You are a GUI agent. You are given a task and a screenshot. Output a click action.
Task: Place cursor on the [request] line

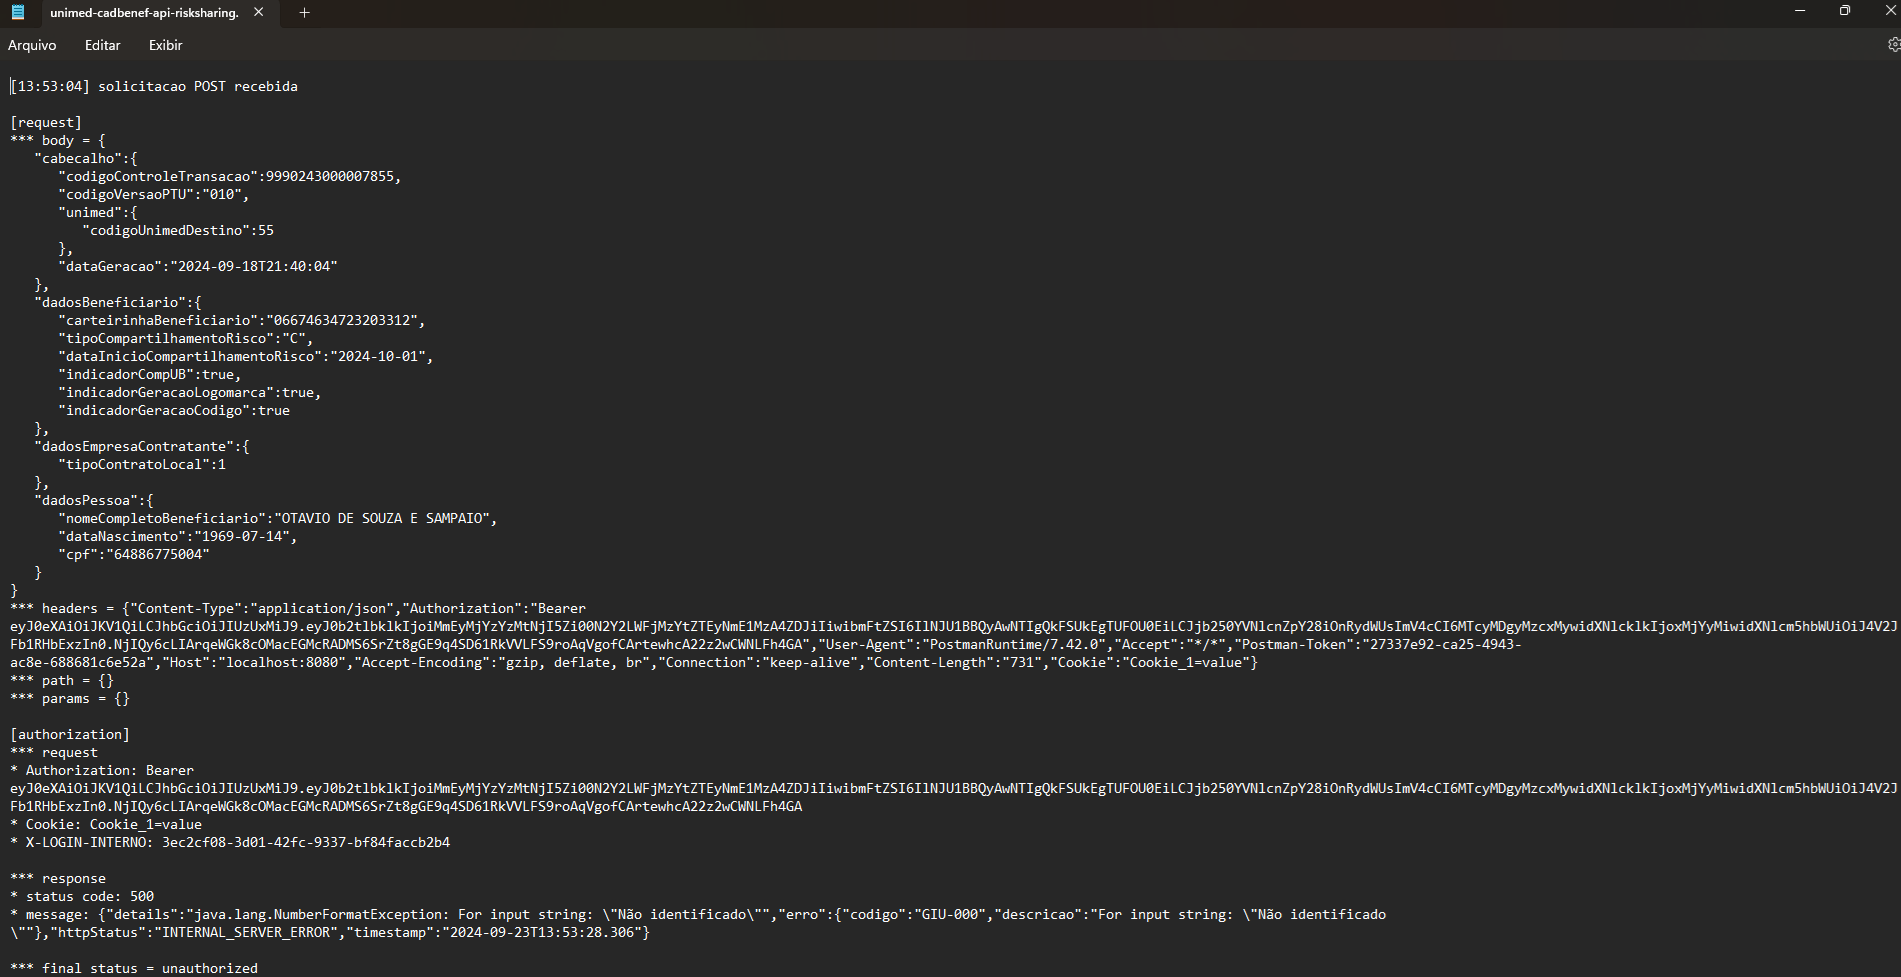click(46, 123)
